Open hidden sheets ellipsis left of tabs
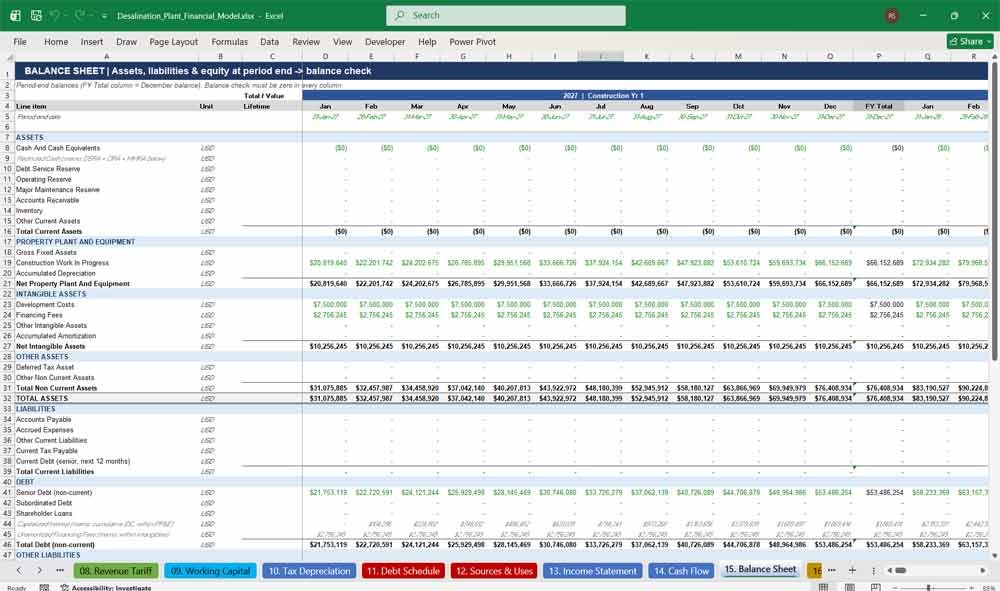 pyautogui.click(x=60, y=571)
